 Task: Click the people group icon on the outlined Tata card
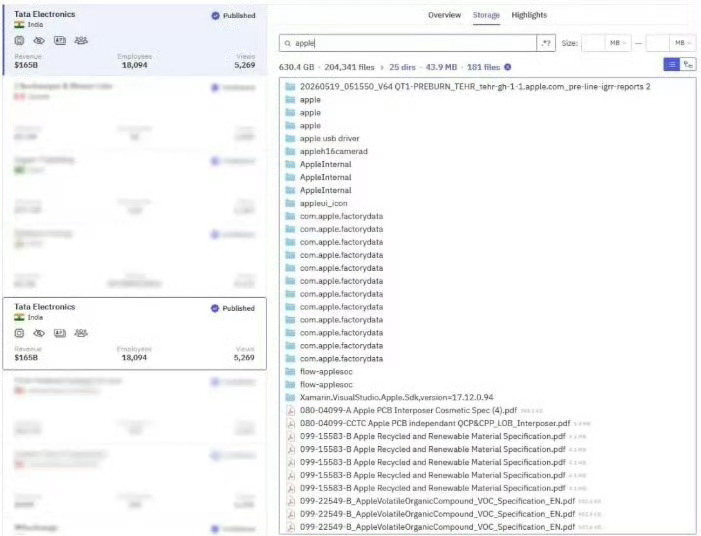(x=81, y=333)
